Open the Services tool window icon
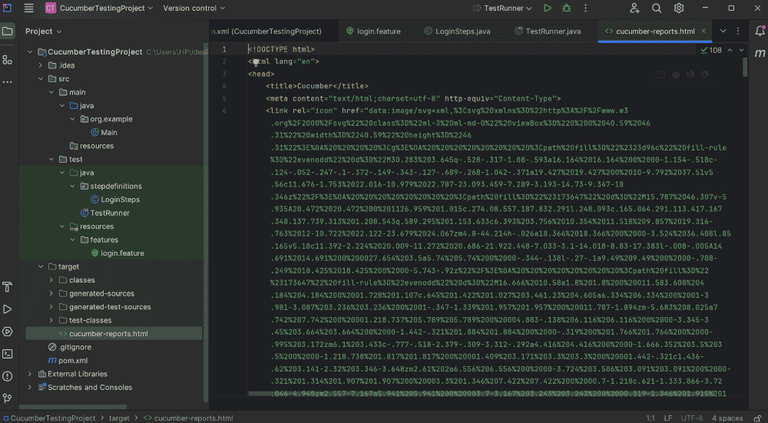The image size is (768, 423). point(7,331)
